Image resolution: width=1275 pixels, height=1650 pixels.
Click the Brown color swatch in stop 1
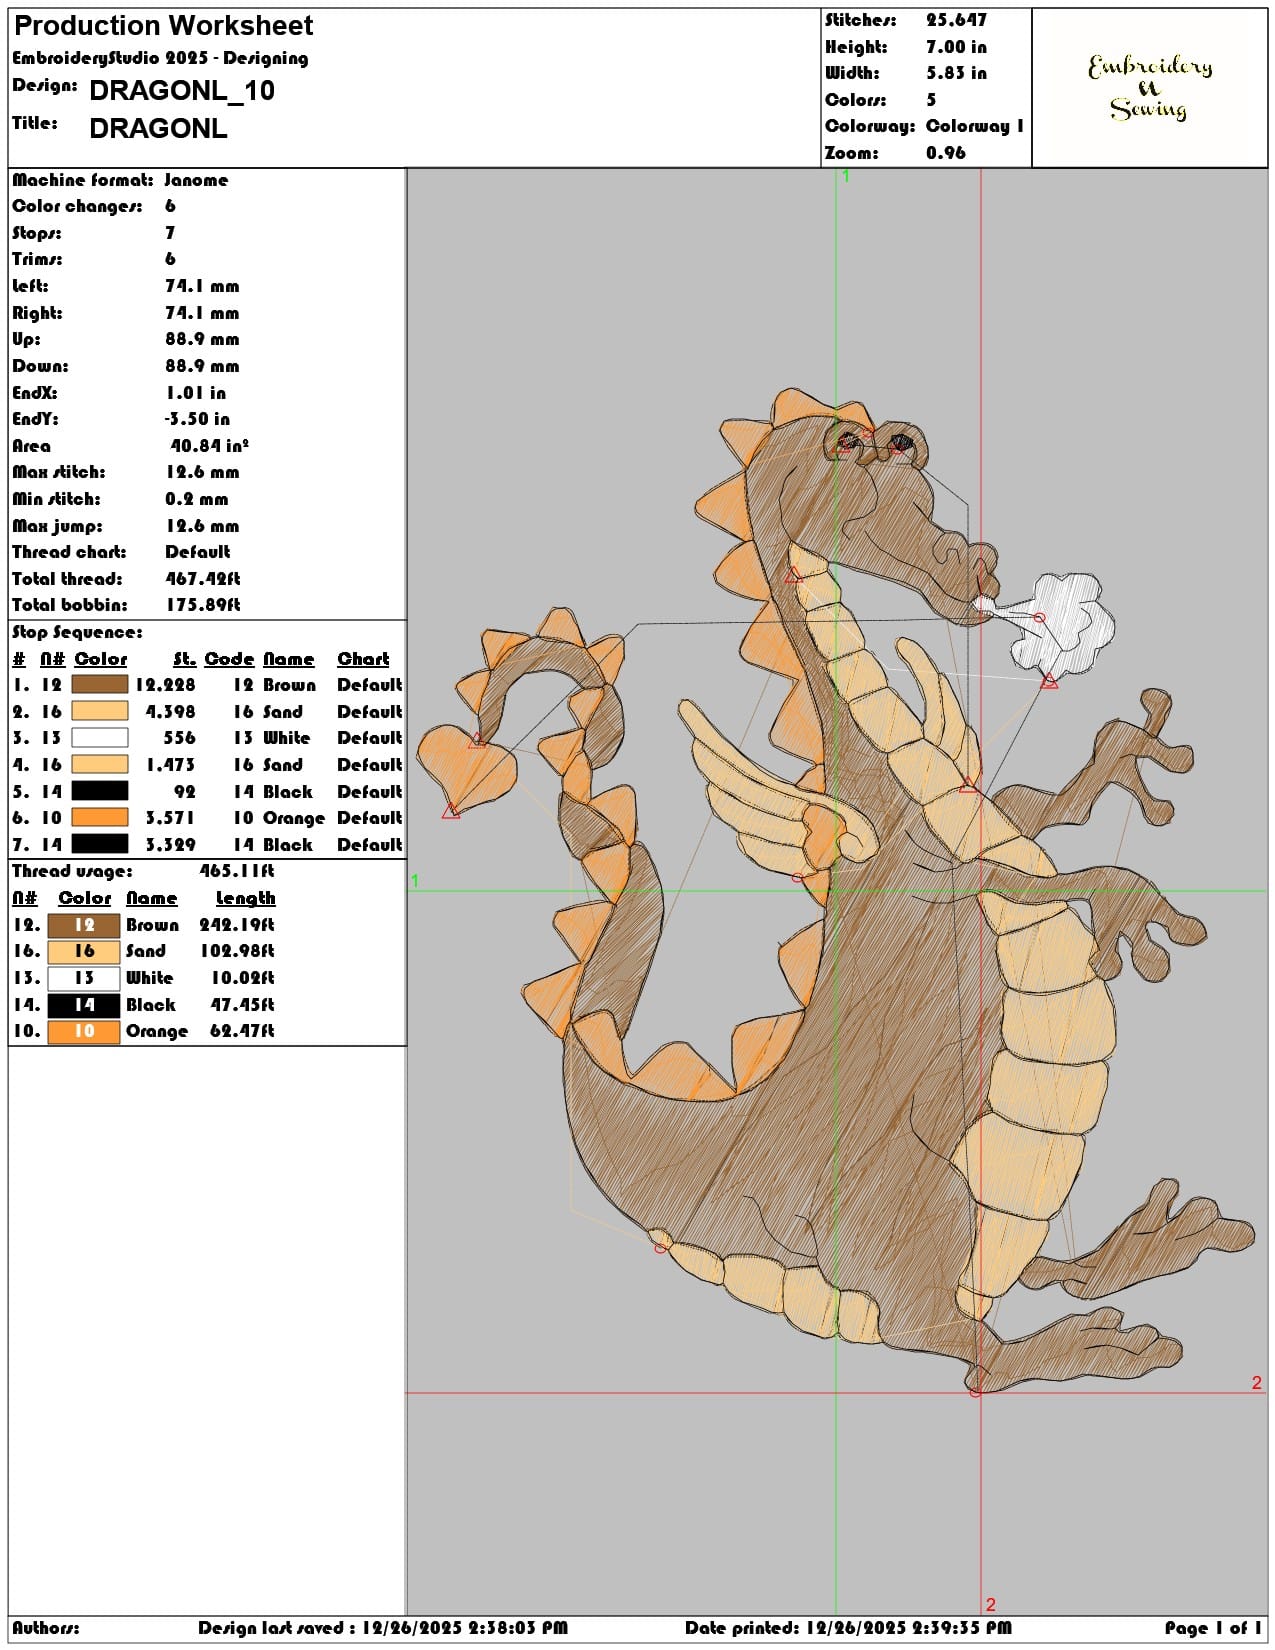click(100, 685)
